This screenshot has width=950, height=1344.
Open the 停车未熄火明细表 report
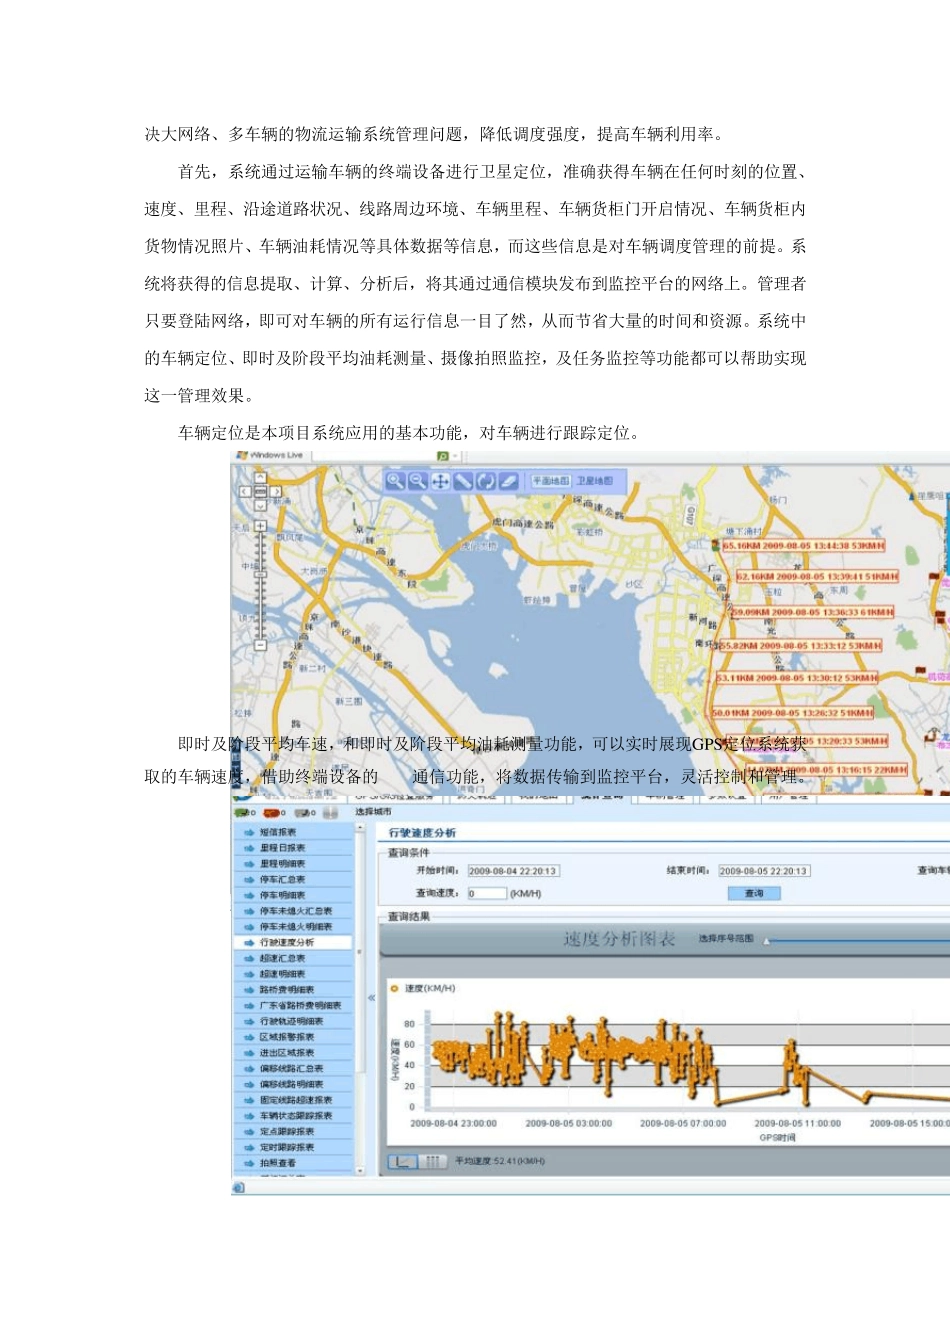295,927
